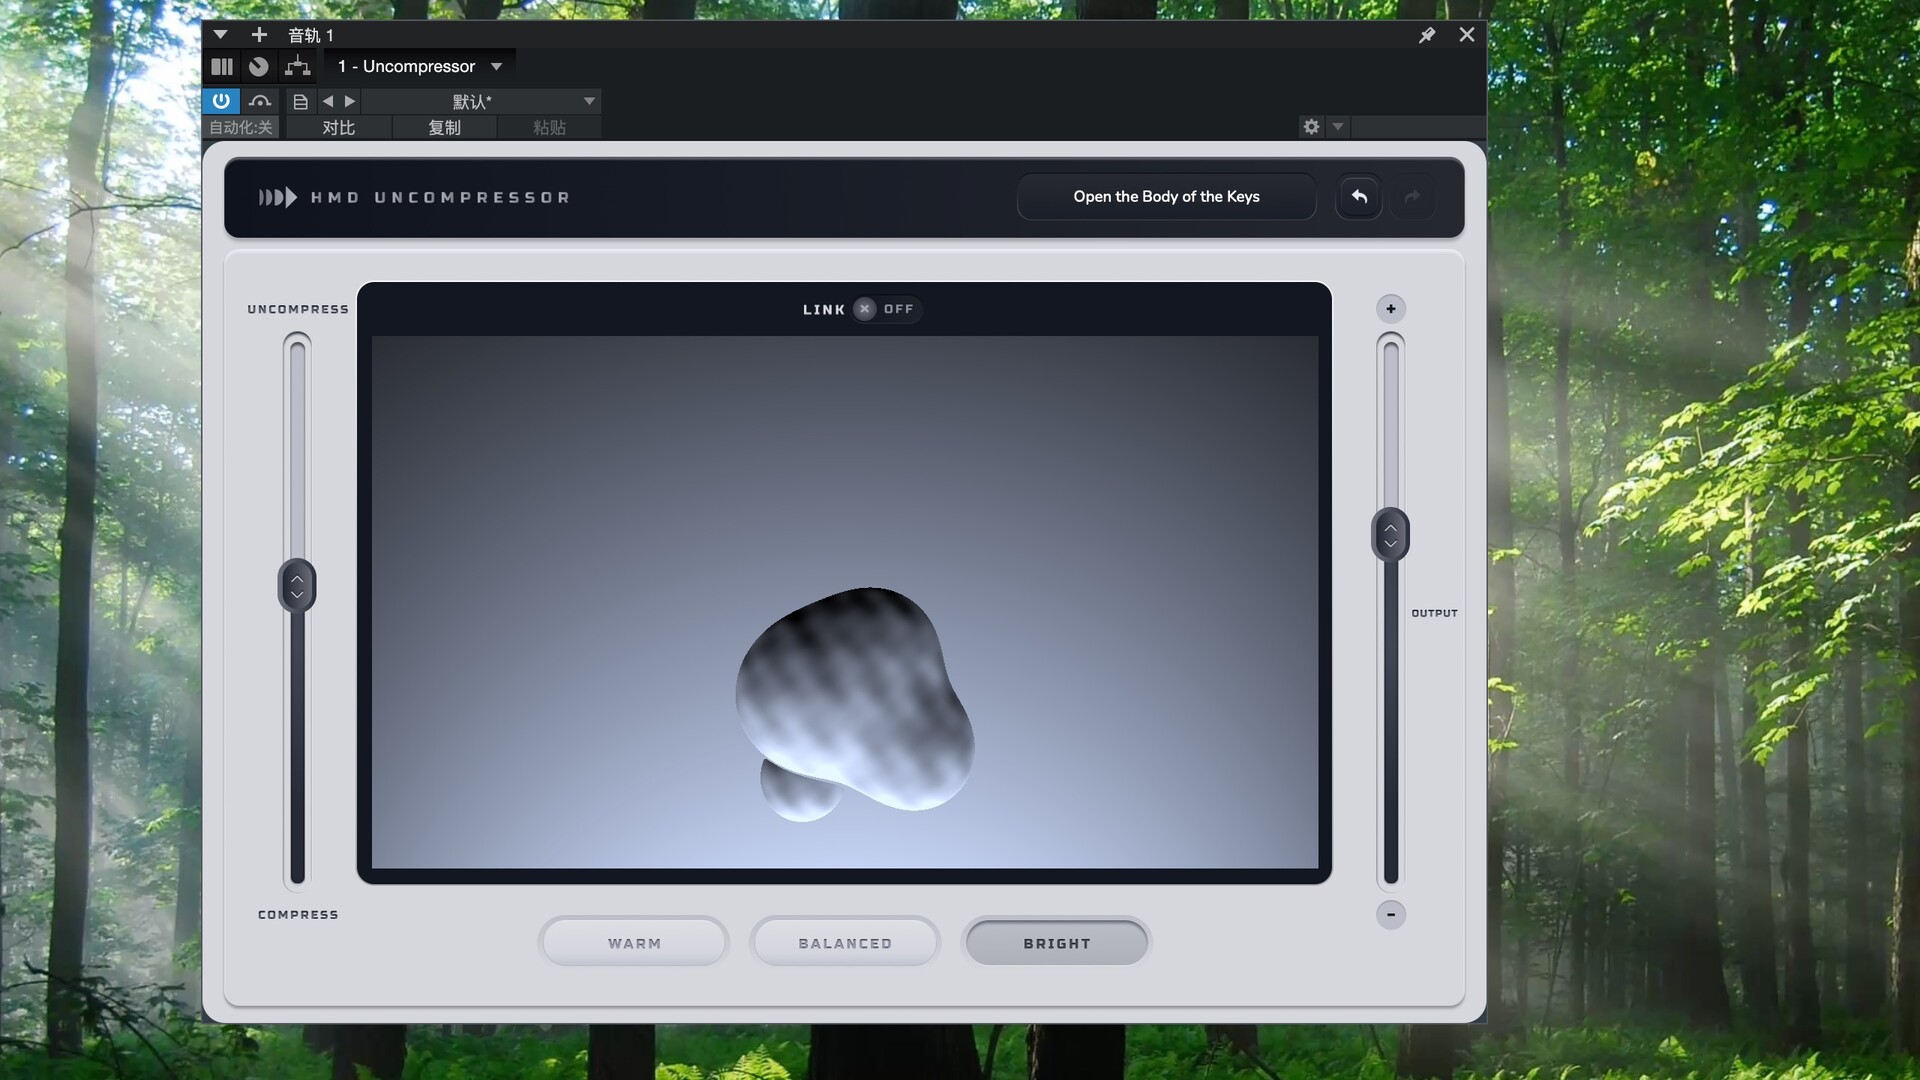This screenshot has height=1080, width=1920.
Task: Click the arch-shaped icon beside power
Action: [x=260, y=101]
